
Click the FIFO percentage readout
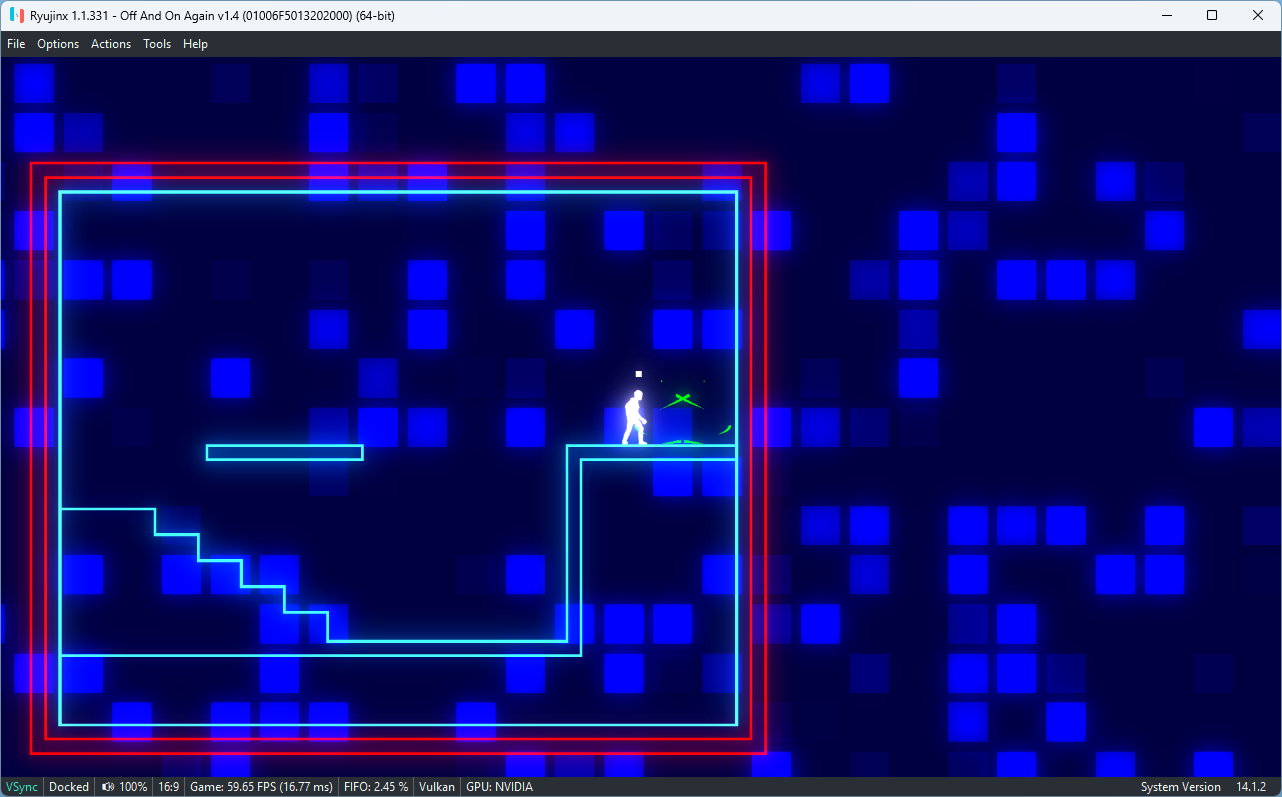click(x=376, y=787)
